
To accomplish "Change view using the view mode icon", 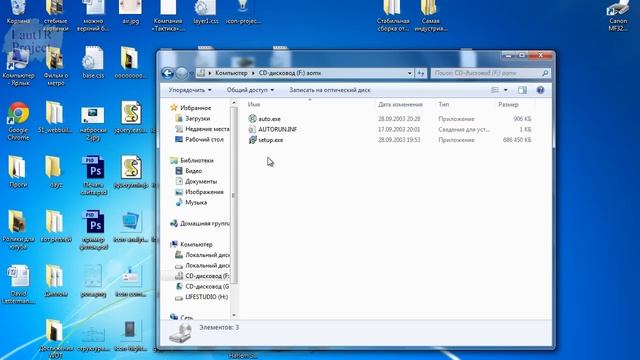I will click(495, 90).
